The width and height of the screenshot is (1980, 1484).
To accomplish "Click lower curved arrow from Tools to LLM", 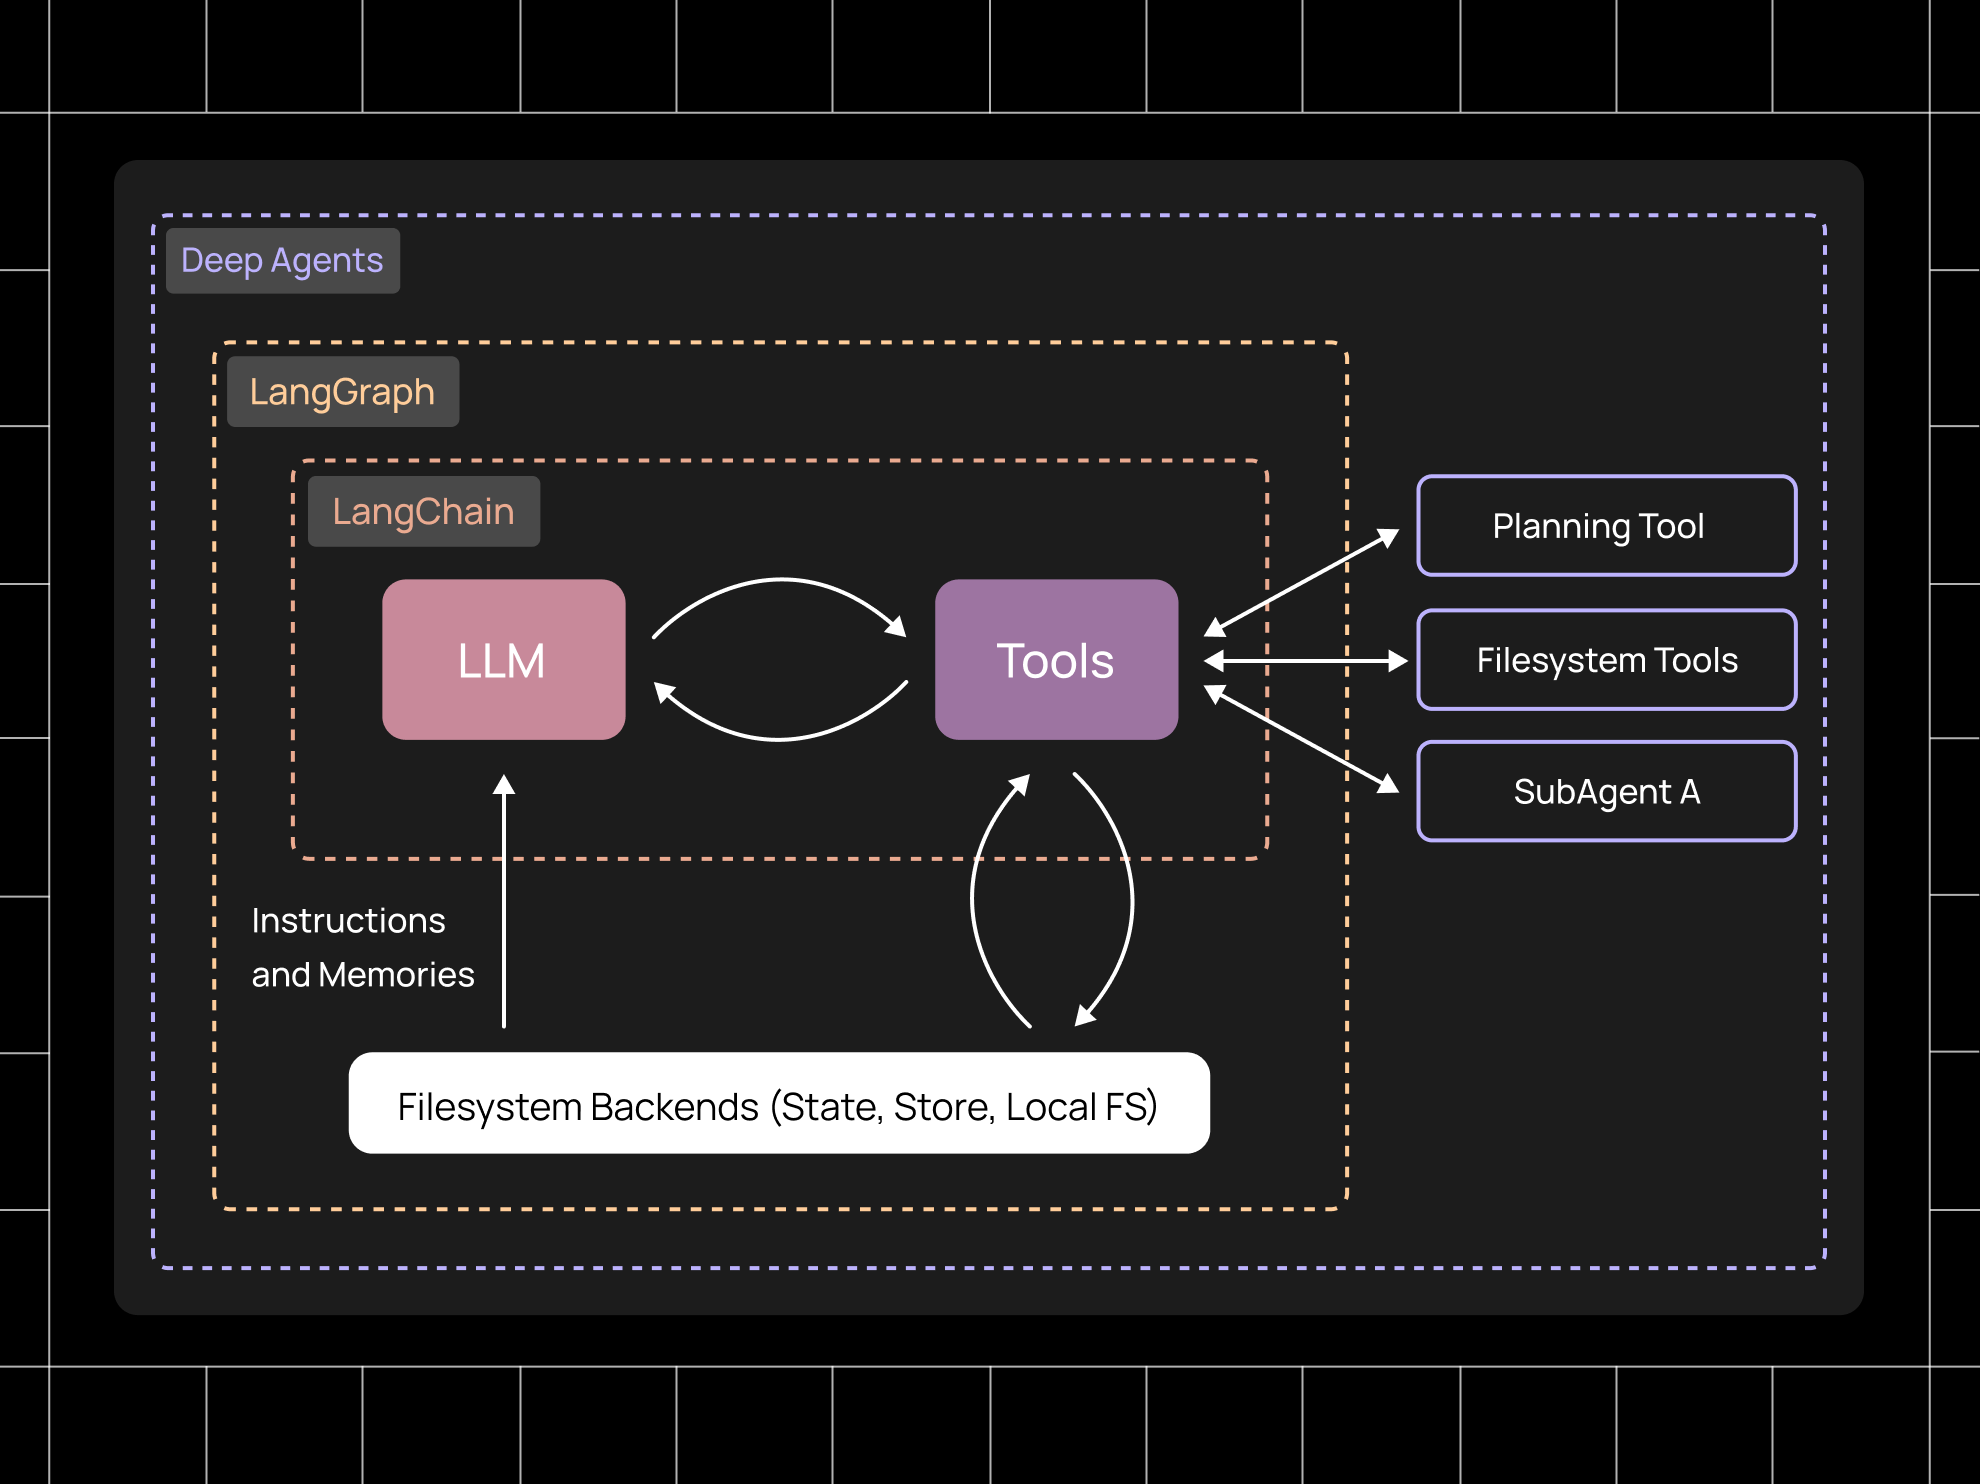I will (x=780, y=739).
